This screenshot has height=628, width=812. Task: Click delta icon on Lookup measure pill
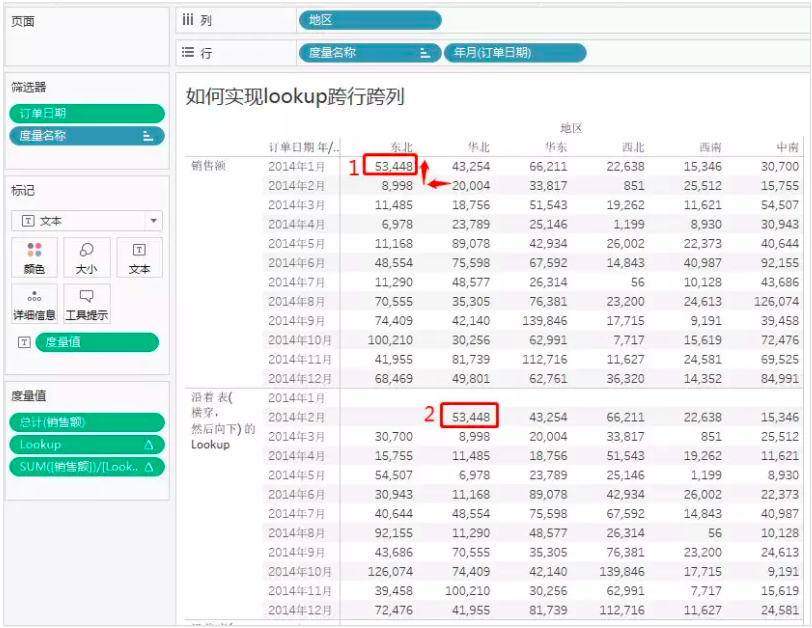[x=149, y=445]
